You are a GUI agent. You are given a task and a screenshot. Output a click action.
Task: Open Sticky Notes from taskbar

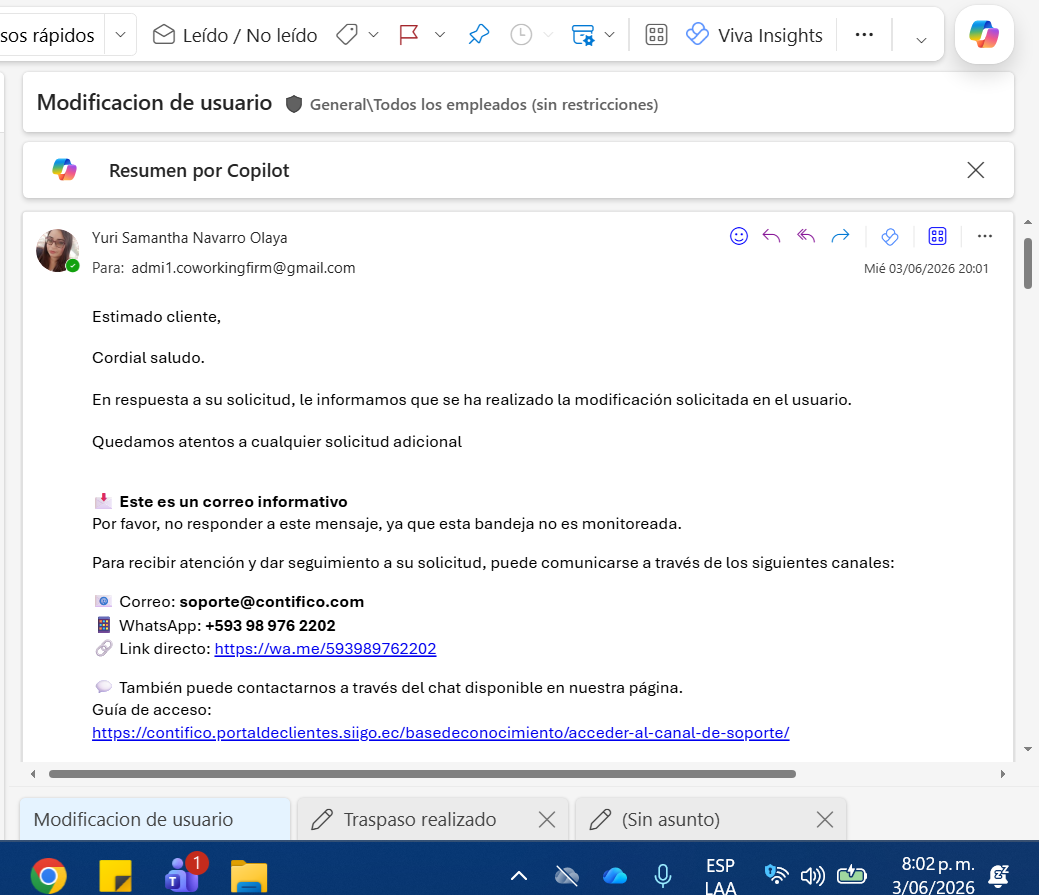(x=115, y=876)
